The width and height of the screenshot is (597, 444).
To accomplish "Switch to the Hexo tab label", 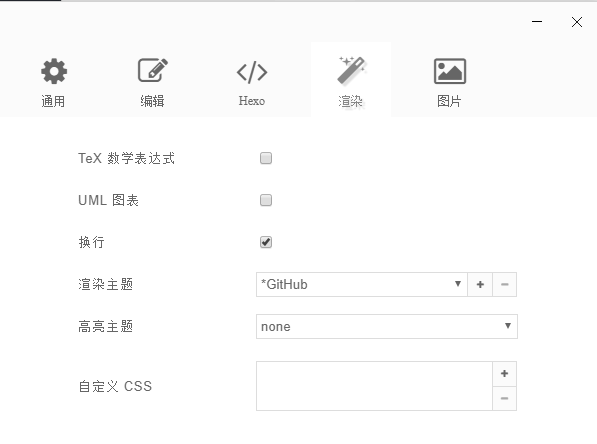I will (252, 101).
